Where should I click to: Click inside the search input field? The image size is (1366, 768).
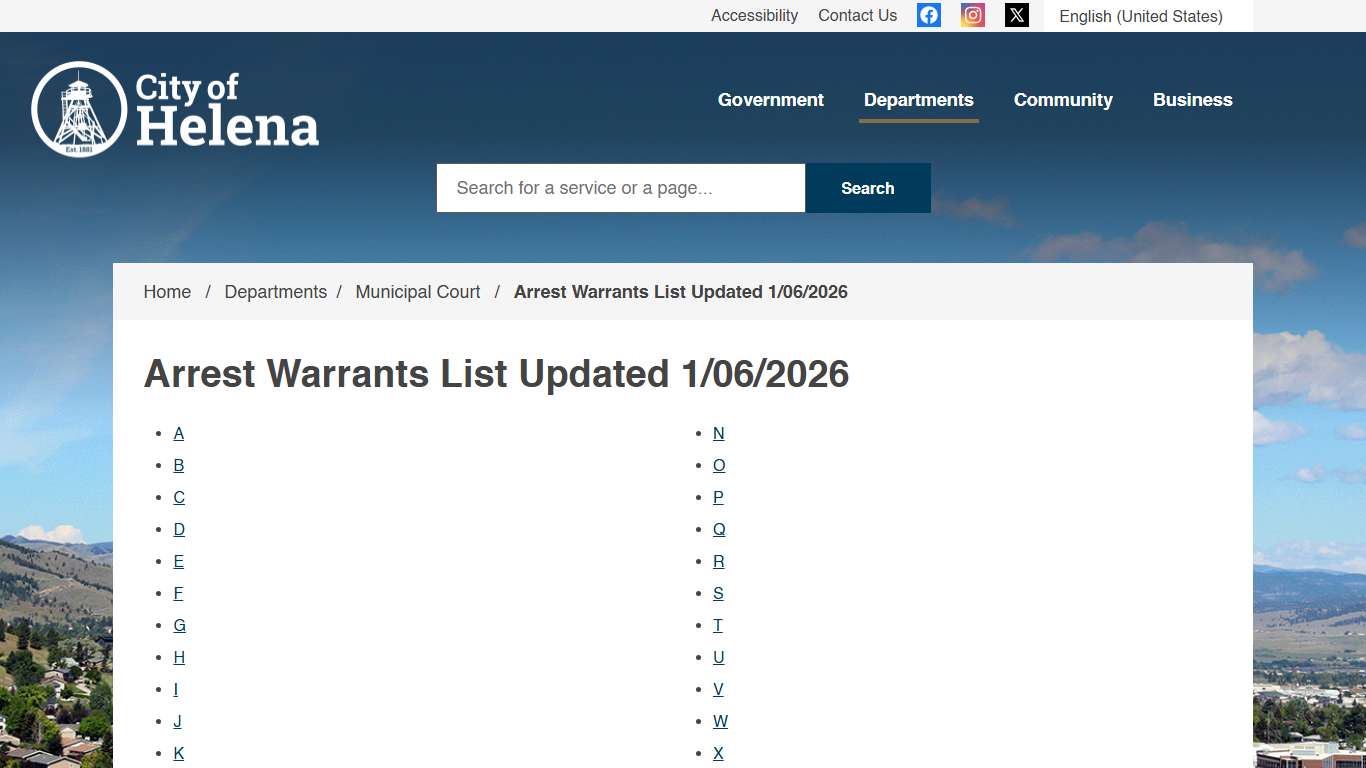(x=620, y=187)
